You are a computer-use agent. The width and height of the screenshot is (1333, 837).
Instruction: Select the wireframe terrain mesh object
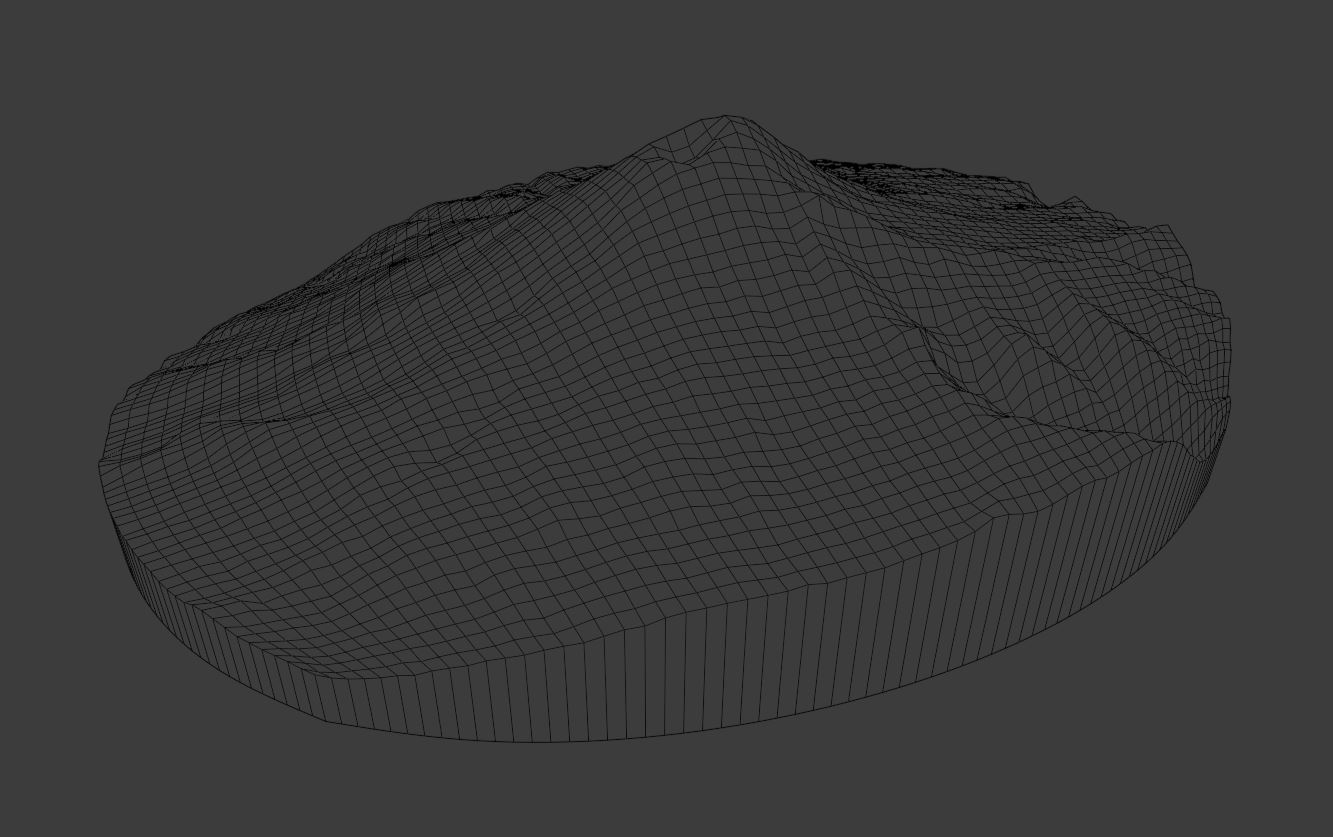tap(665, 430)
